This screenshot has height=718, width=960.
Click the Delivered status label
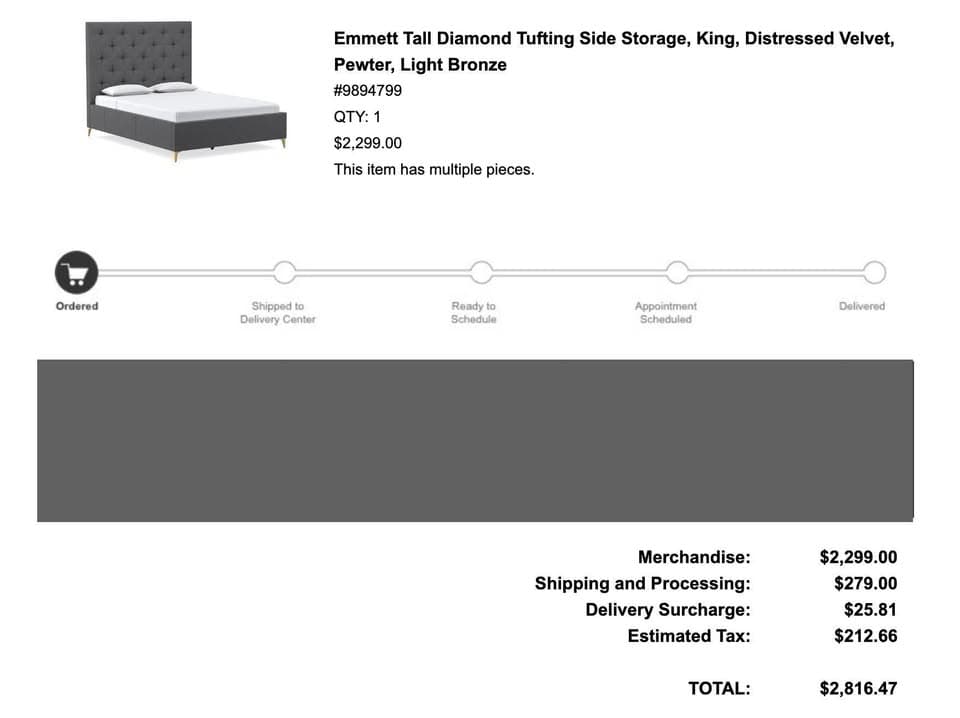pos(862,306)
